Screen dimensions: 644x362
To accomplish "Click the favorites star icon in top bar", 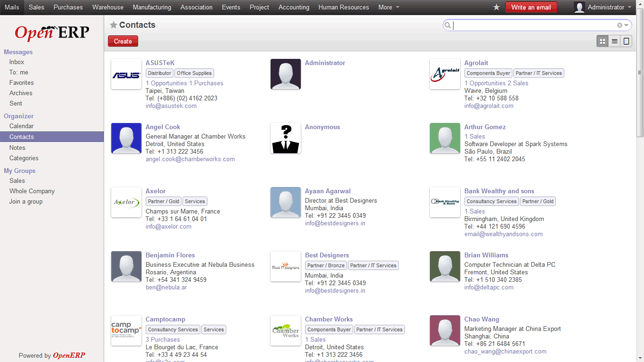I will 496,7.
